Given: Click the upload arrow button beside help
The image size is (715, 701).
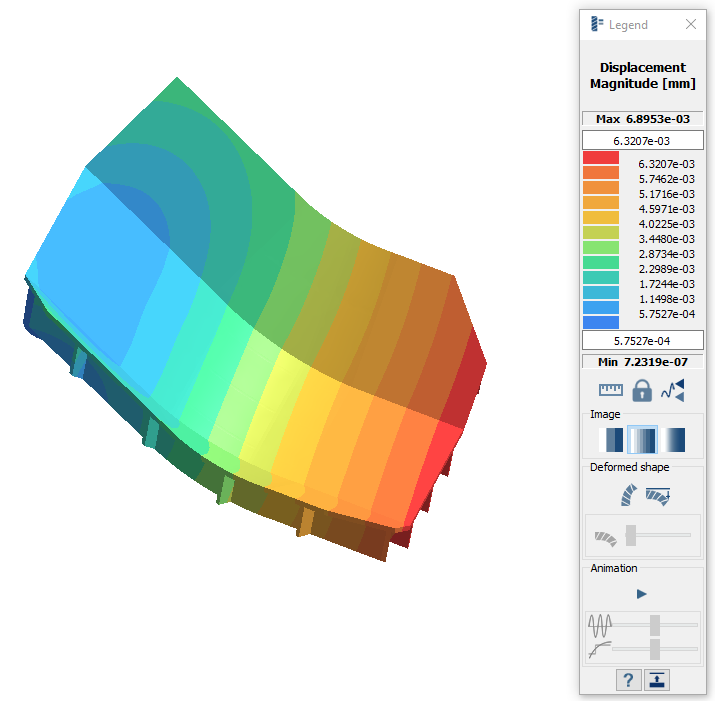Looking at the screenshot, I should click(x=657, y=681).
